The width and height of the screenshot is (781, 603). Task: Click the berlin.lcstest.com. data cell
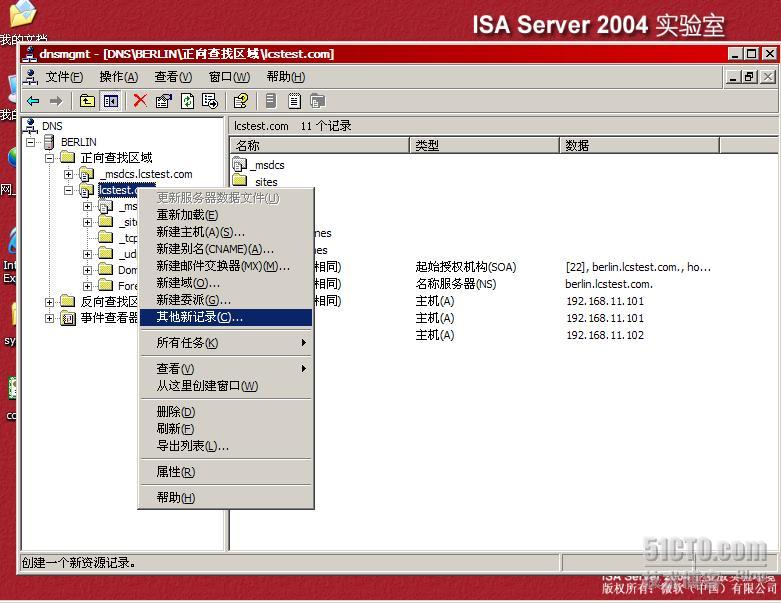pyautogui.click(x=609, y=284)
